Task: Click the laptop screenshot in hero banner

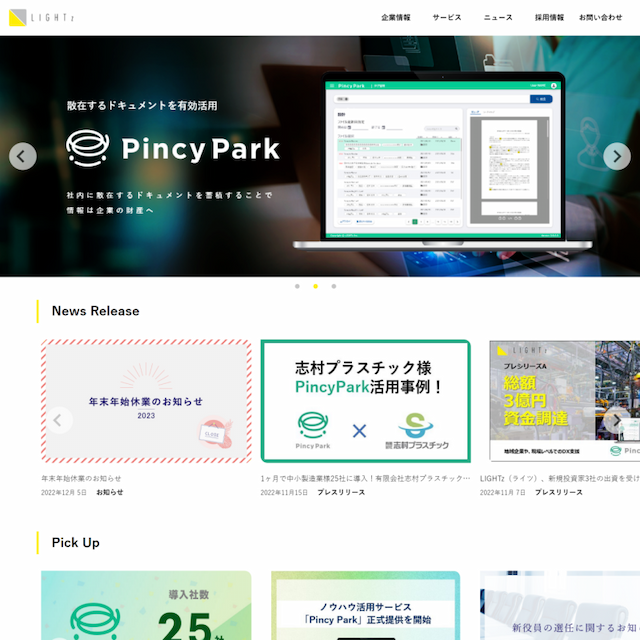Action: click(443, 160)
